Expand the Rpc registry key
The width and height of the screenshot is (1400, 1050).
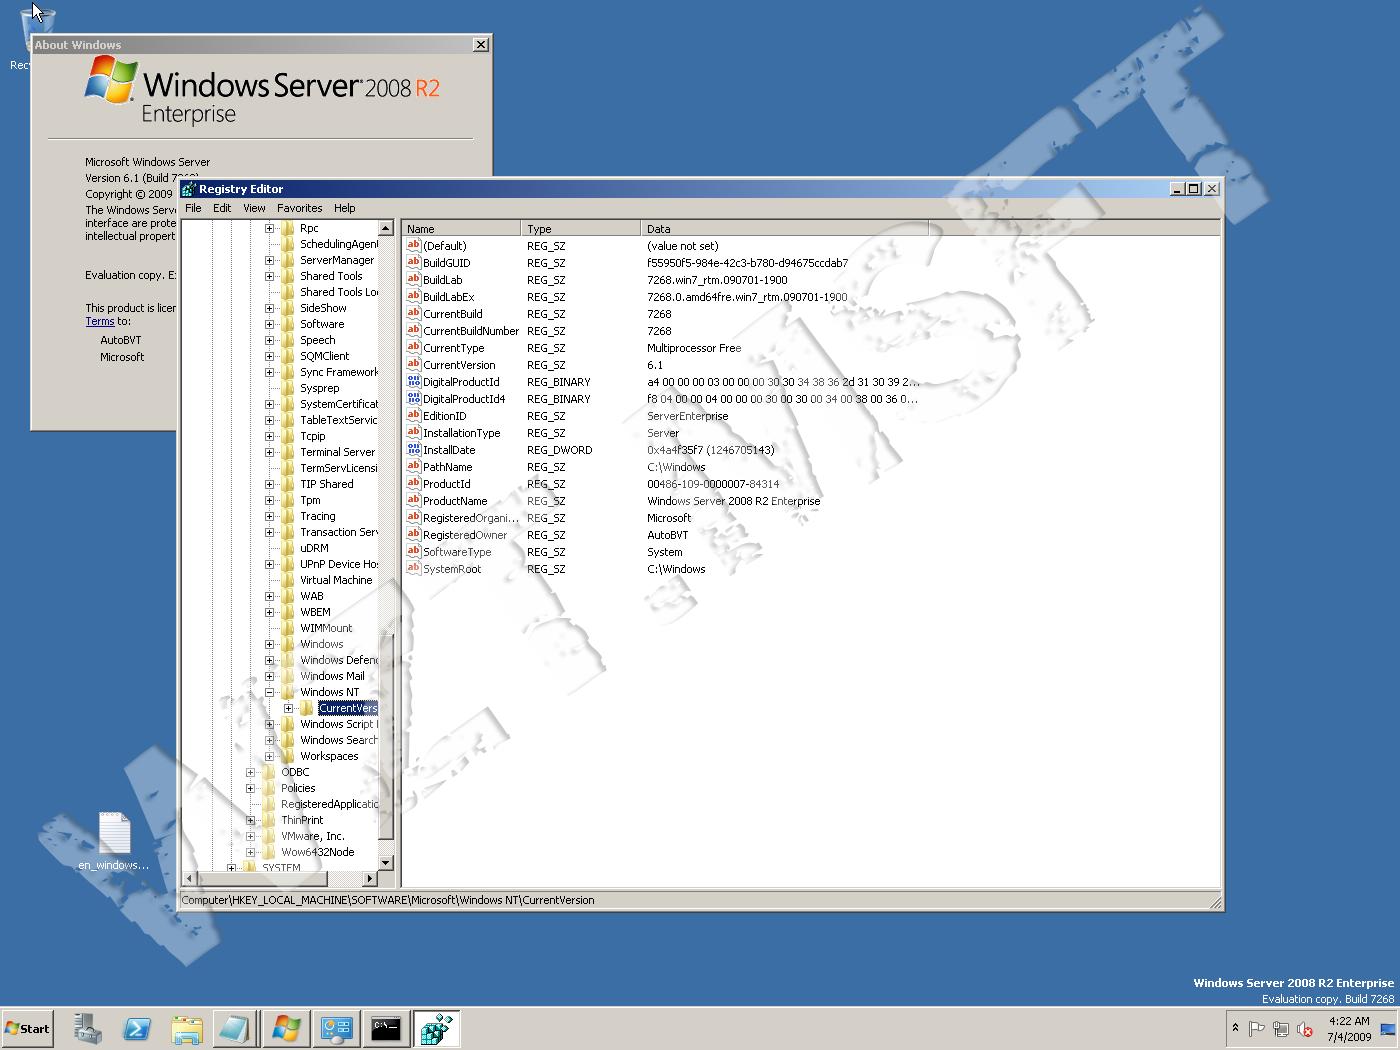click(x=269, y=228)
